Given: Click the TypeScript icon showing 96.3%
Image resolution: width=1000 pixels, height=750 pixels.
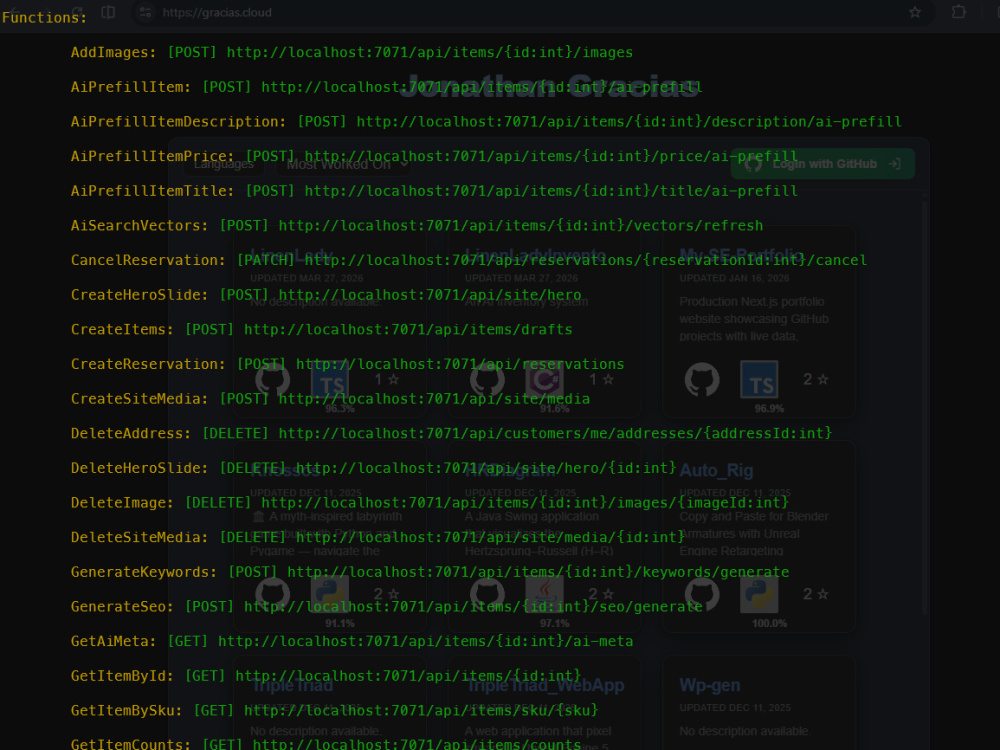Looking at the screenshot, I should (x=330, y=379).
